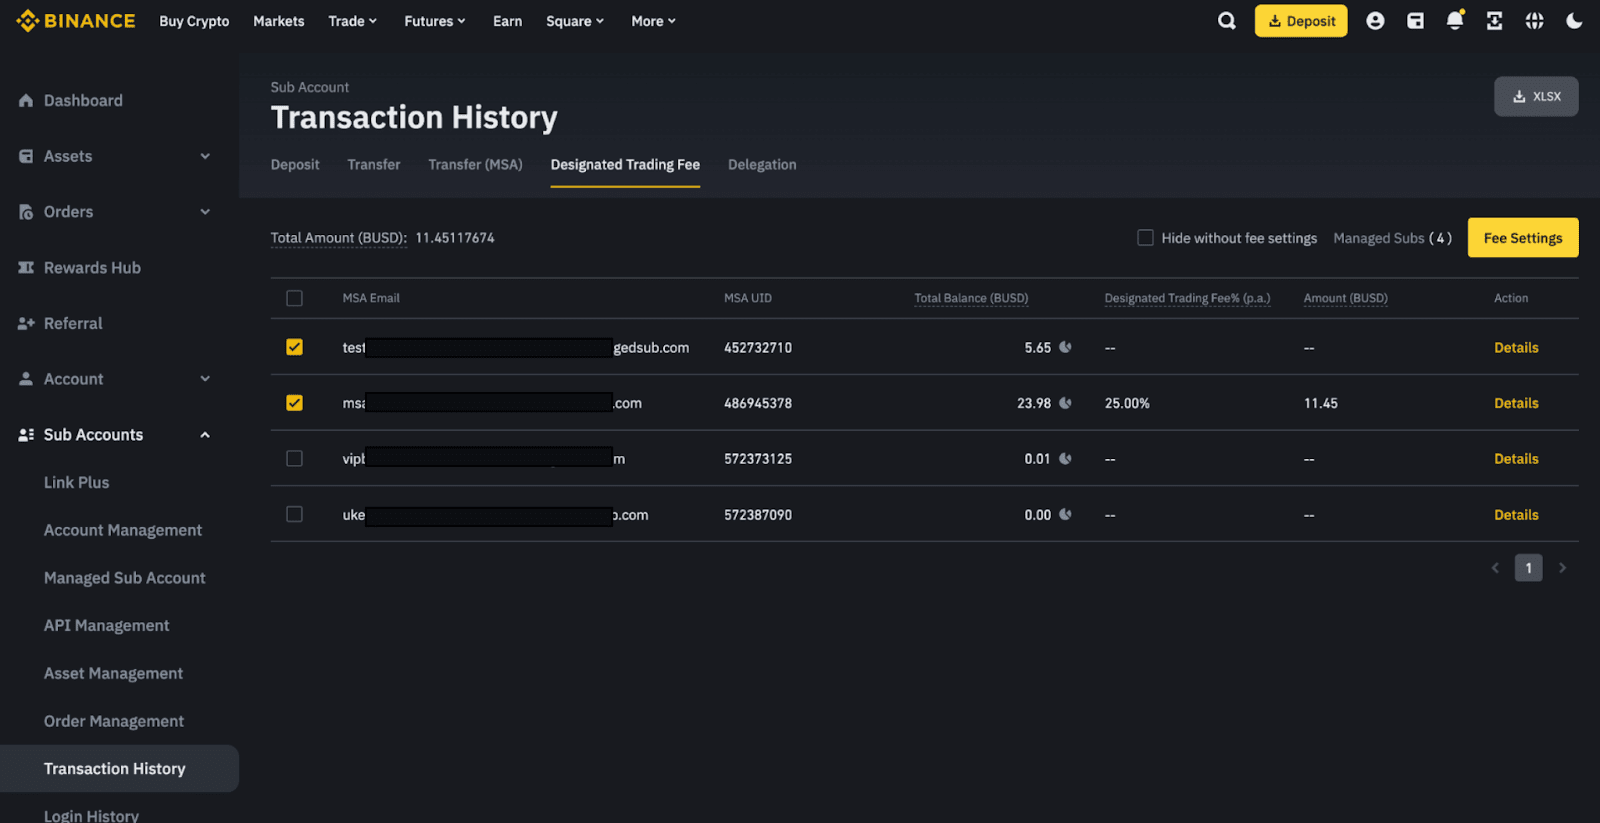Switch to the Transfer (MSA) tab
The height and width of the screenshot is (823, 1600).
[x=475, y=165]
